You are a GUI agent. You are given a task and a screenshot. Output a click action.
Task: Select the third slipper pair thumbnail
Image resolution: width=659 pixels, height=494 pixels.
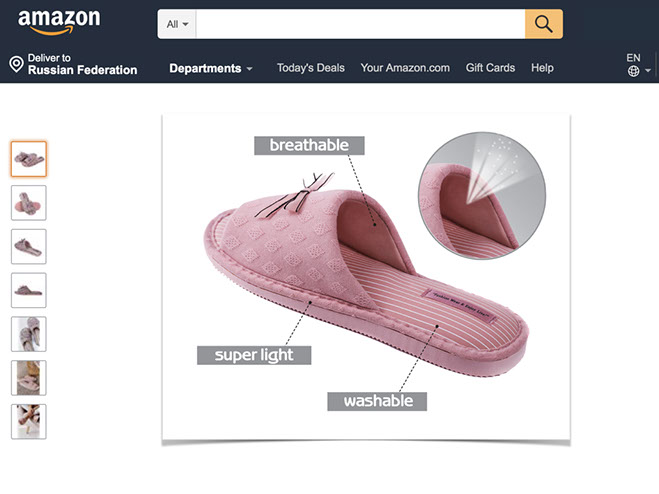click(x=29, y=246)
